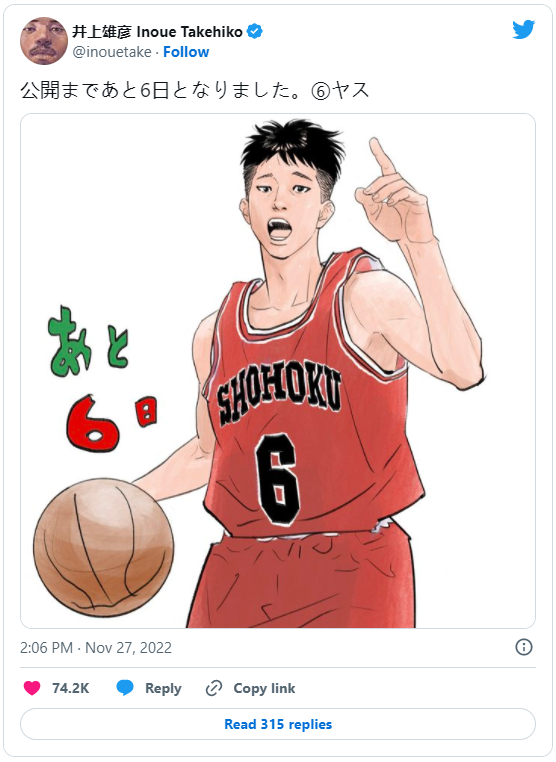Open the 井上雄彦 Inoue Takehiko display name
Viewport: 556px width, 762px height.
coord(157,32)
